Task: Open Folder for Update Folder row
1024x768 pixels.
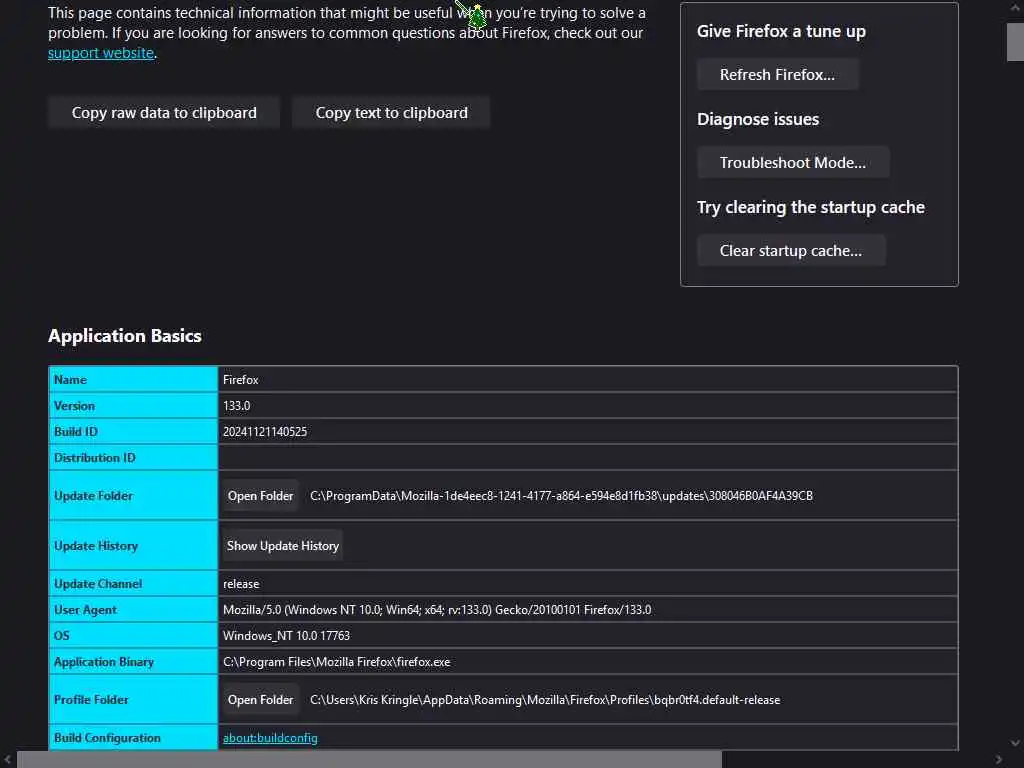Action: point(261,496)
